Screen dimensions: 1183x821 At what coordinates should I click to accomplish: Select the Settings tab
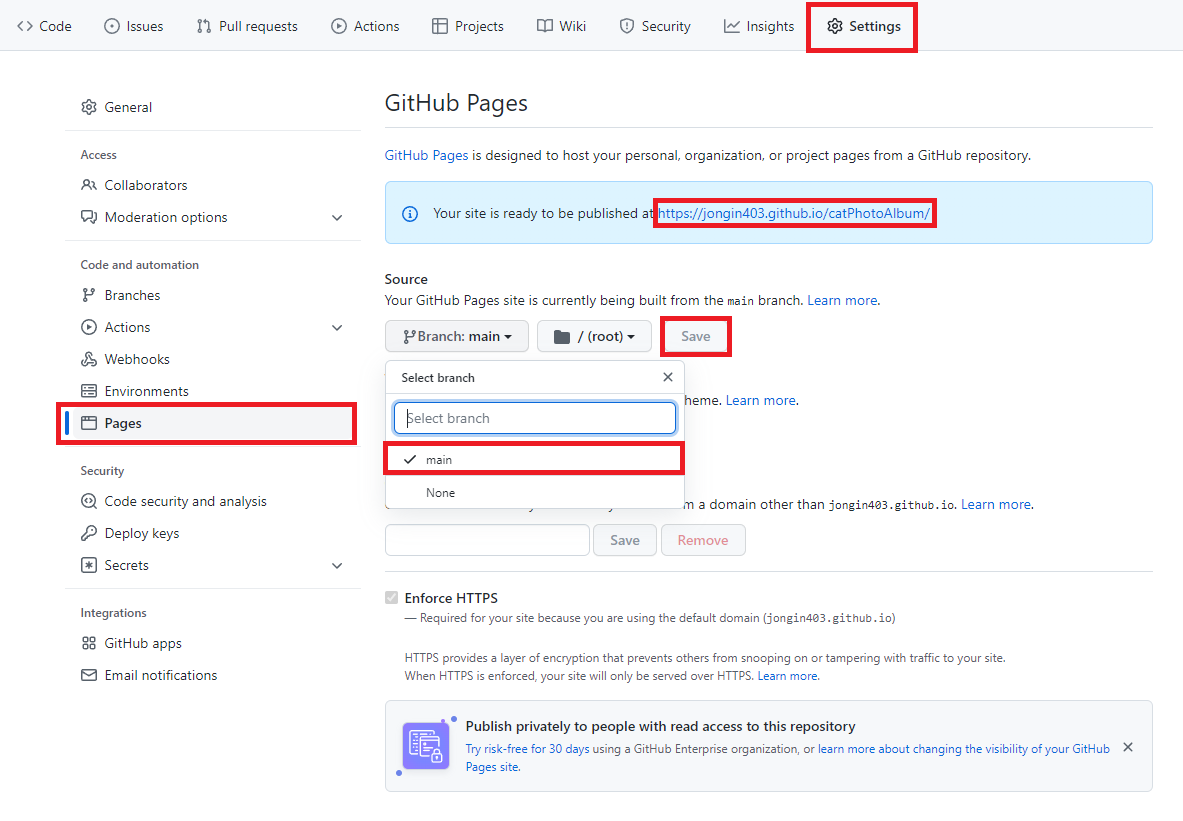pyautogui.click(x=864, y=26)
